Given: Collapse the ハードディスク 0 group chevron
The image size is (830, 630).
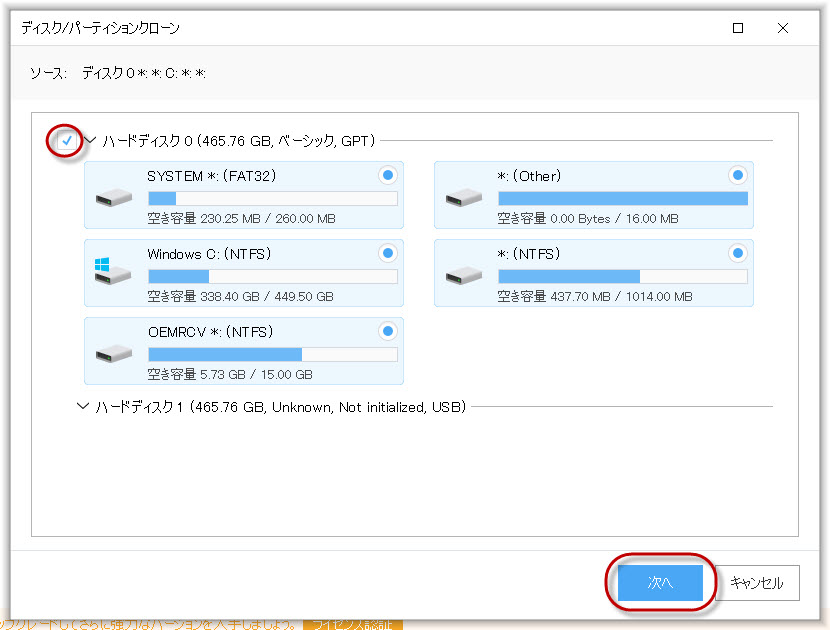Looking at the screenshot, I should pos(90,140).
